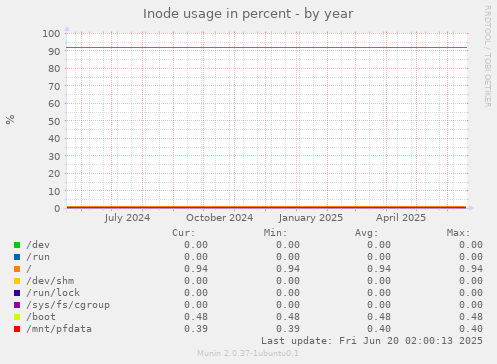Click the Max: column header

pos(458,233)
